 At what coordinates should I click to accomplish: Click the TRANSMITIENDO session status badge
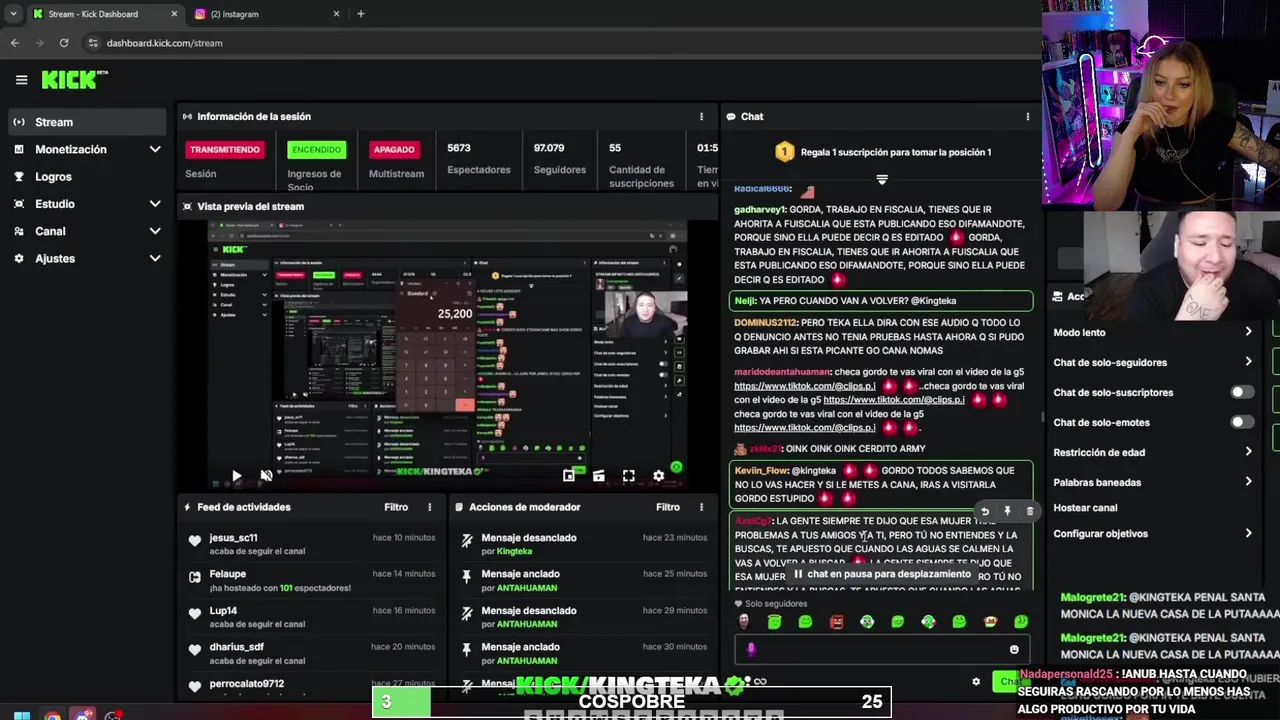click(224, 150)
